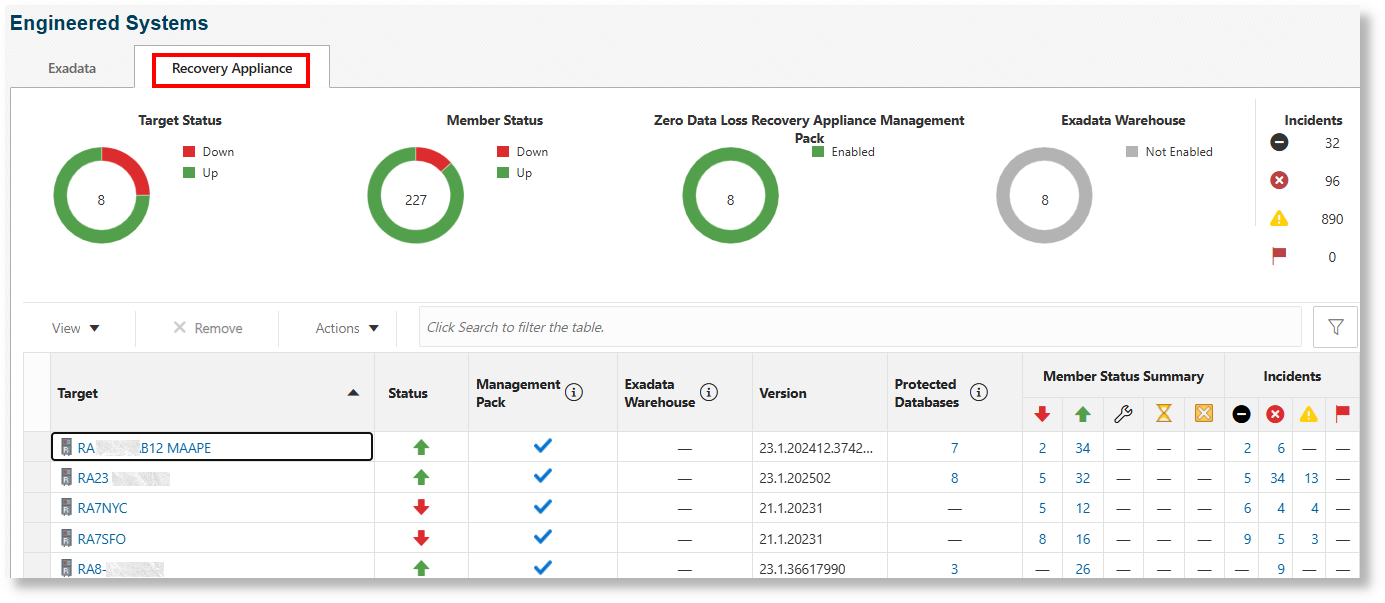Click the Target Status donut chart

[x=101, y=195]
